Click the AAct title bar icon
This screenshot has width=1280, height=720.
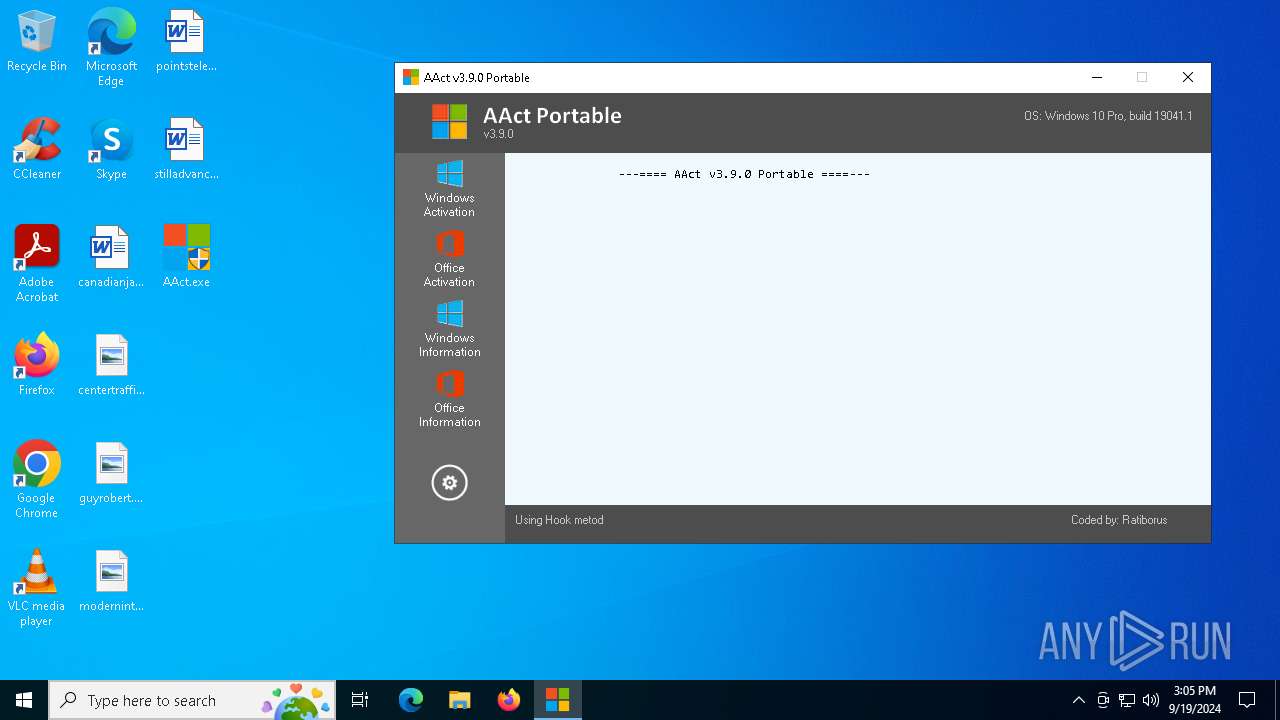(410, 77)
